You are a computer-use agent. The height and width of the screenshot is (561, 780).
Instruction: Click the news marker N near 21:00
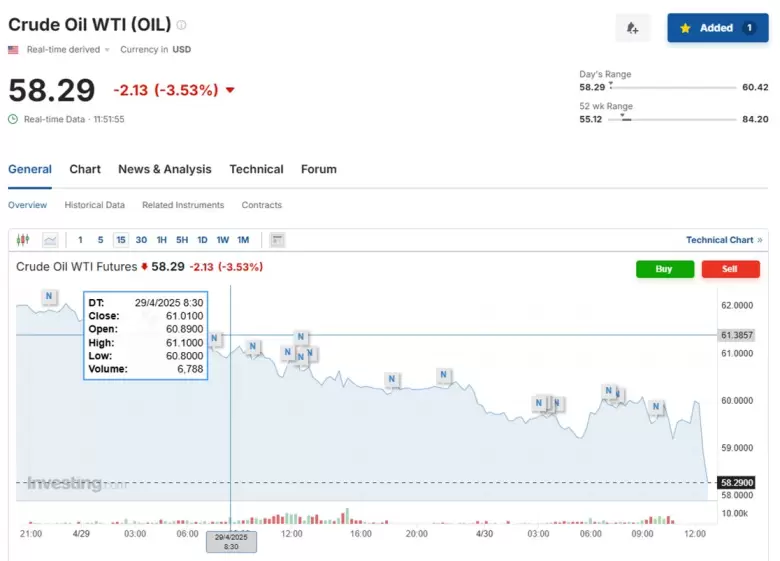49,296
